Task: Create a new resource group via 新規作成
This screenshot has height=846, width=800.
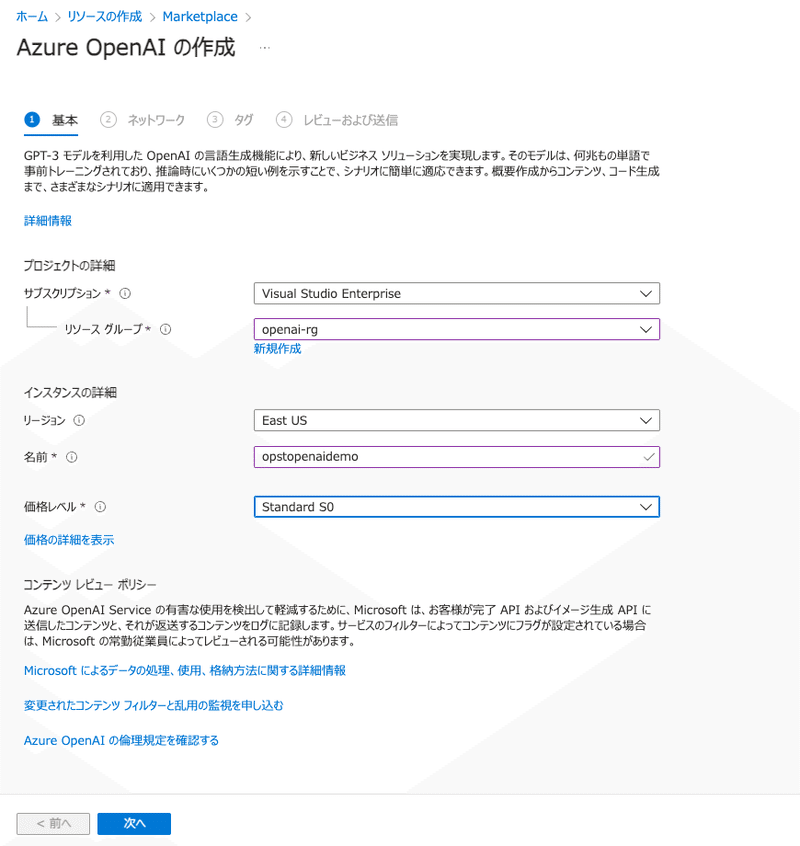Action: 277,350
